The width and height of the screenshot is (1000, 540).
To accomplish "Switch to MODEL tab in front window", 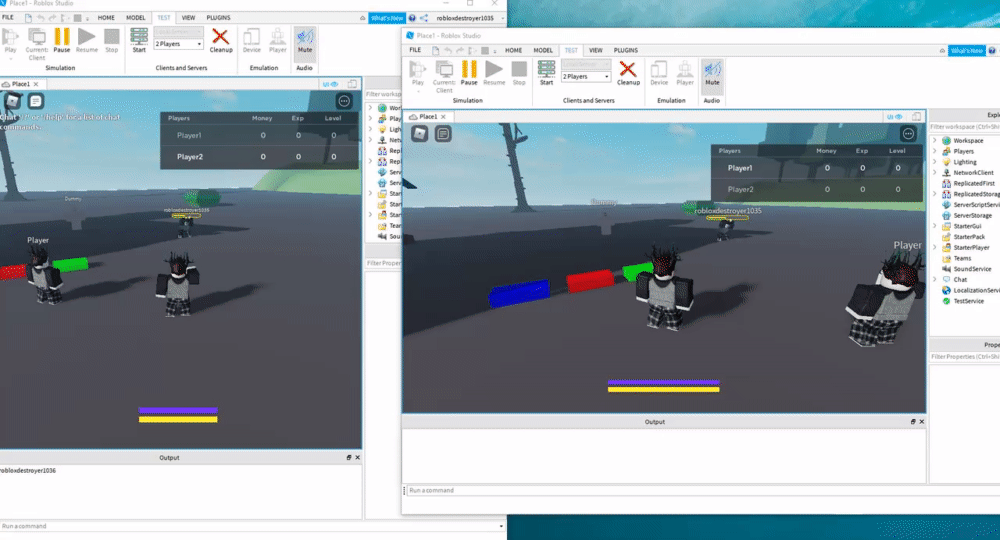I will 543,50.
